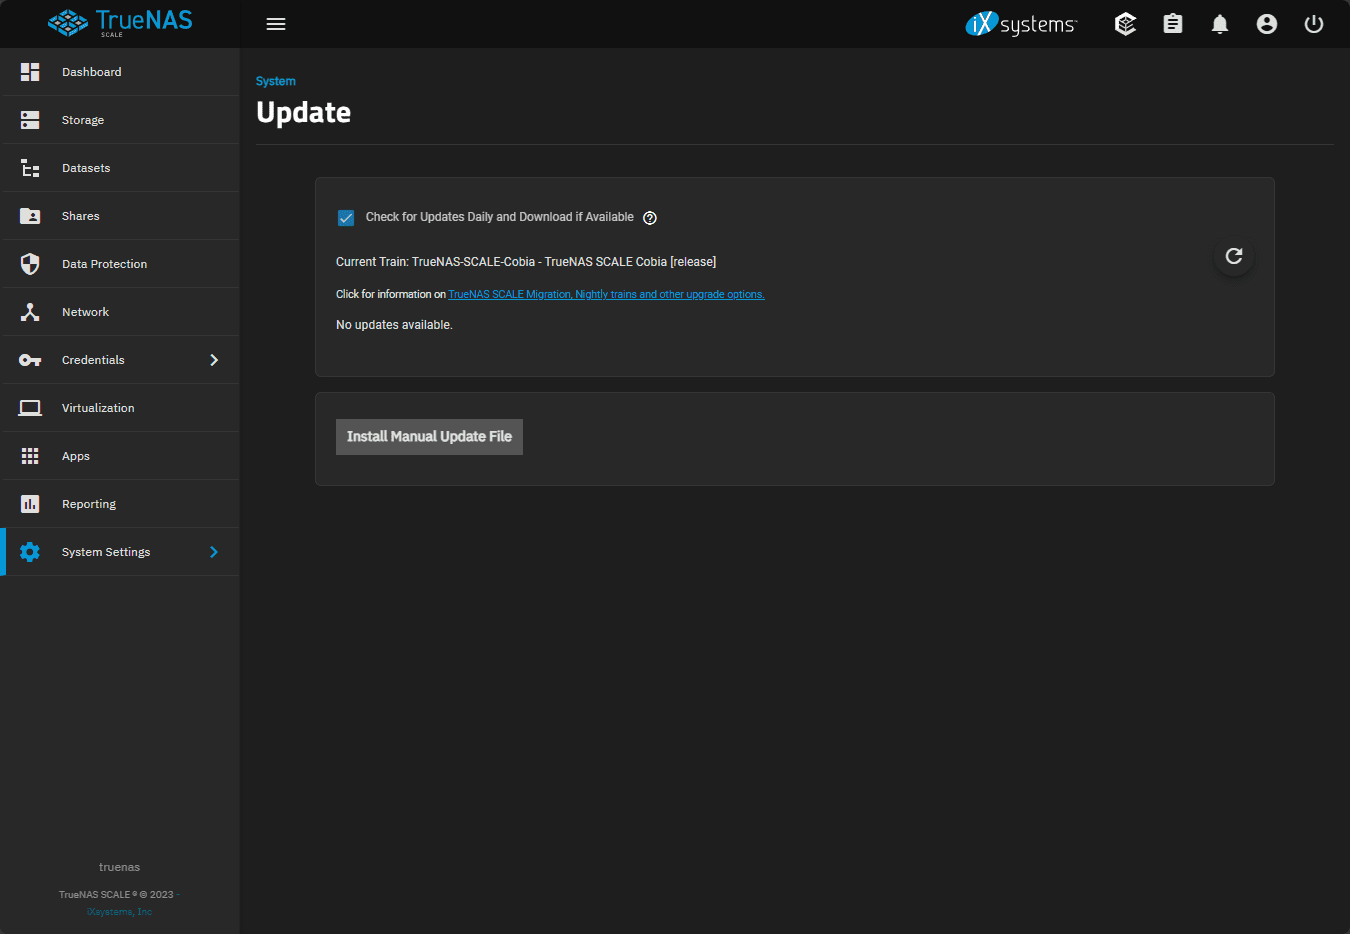1350x934 pixels.
Task: Open the Data Protection menu item
Action: [x=120, y=264]
